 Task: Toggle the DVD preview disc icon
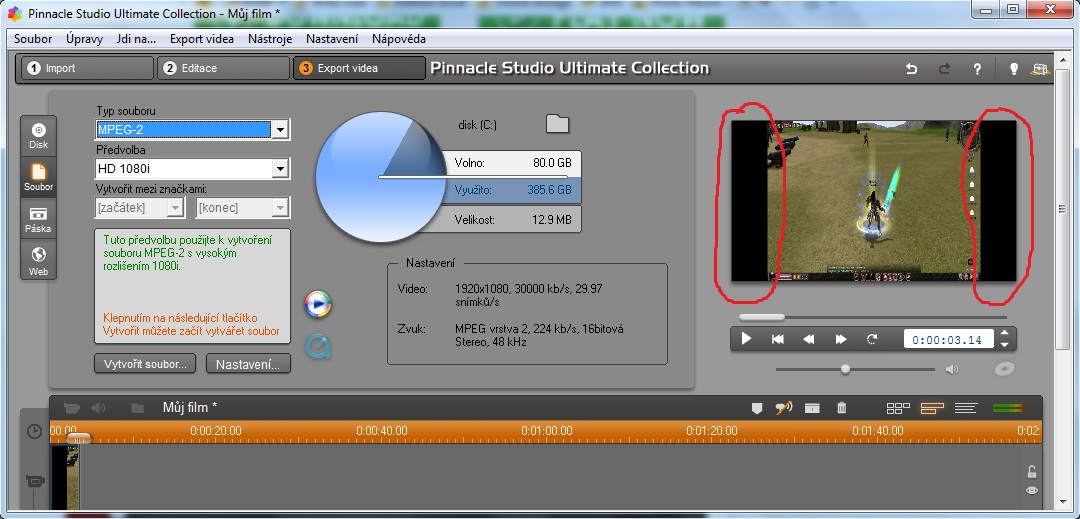[x=1004, y=370]
